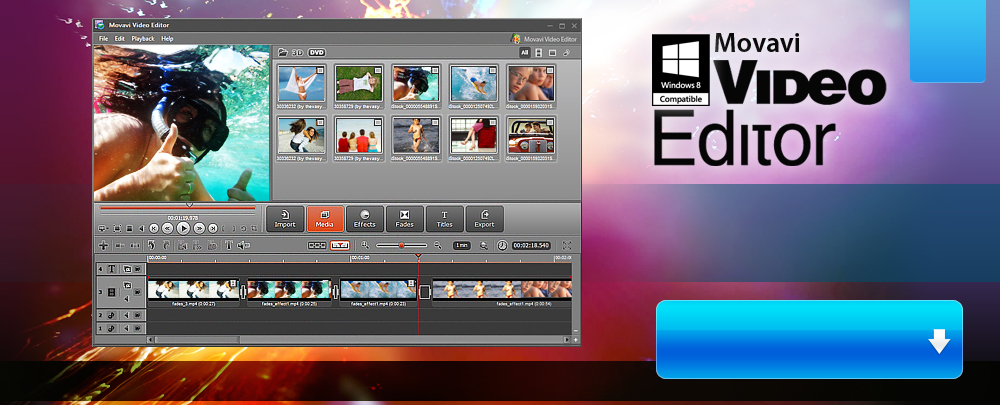Image resolution: width=1000 pixels, height=405 pixels.
Task: Click the red playhead marker on ruler
Action: [418, 256]
